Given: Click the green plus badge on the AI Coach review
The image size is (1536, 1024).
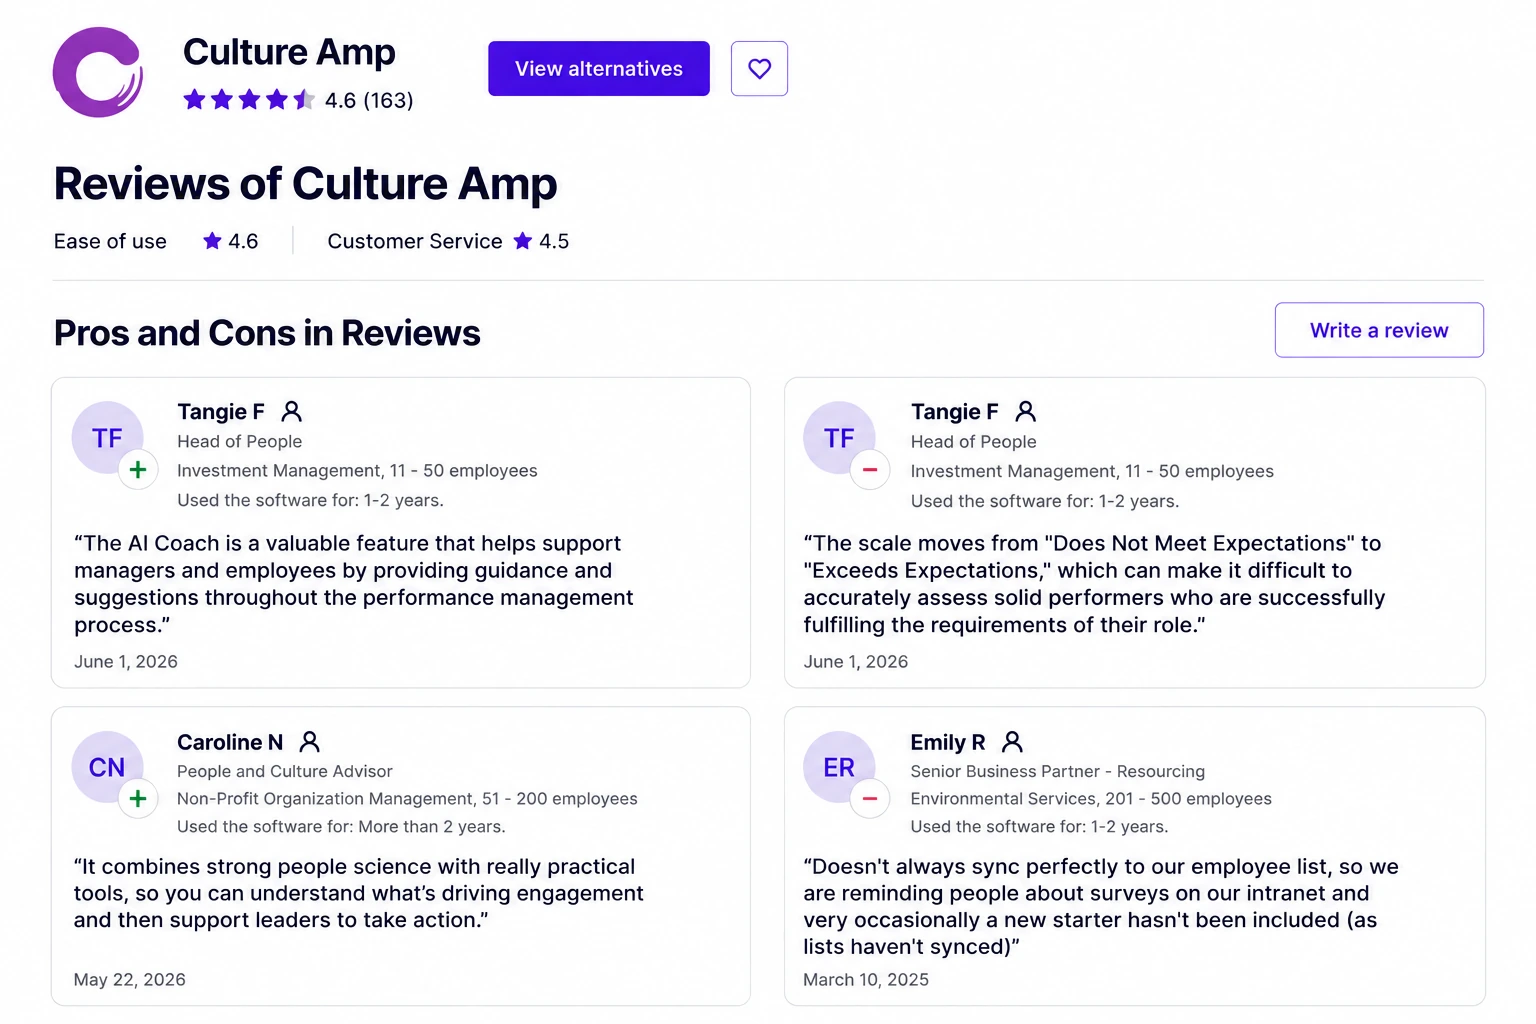Looking at the screenshot, I should tap(138, 470).
